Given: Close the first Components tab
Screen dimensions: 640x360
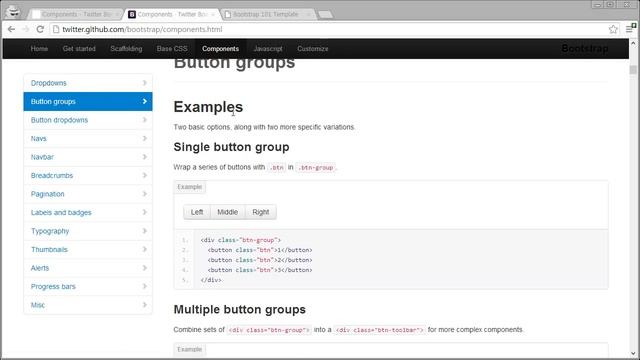Looking at the screenshot, I should [117, 15].
